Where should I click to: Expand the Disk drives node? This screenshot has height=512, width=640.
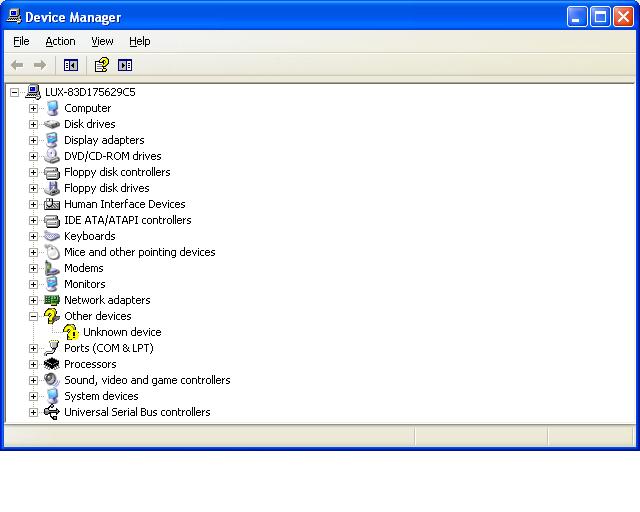coord(33,124)
